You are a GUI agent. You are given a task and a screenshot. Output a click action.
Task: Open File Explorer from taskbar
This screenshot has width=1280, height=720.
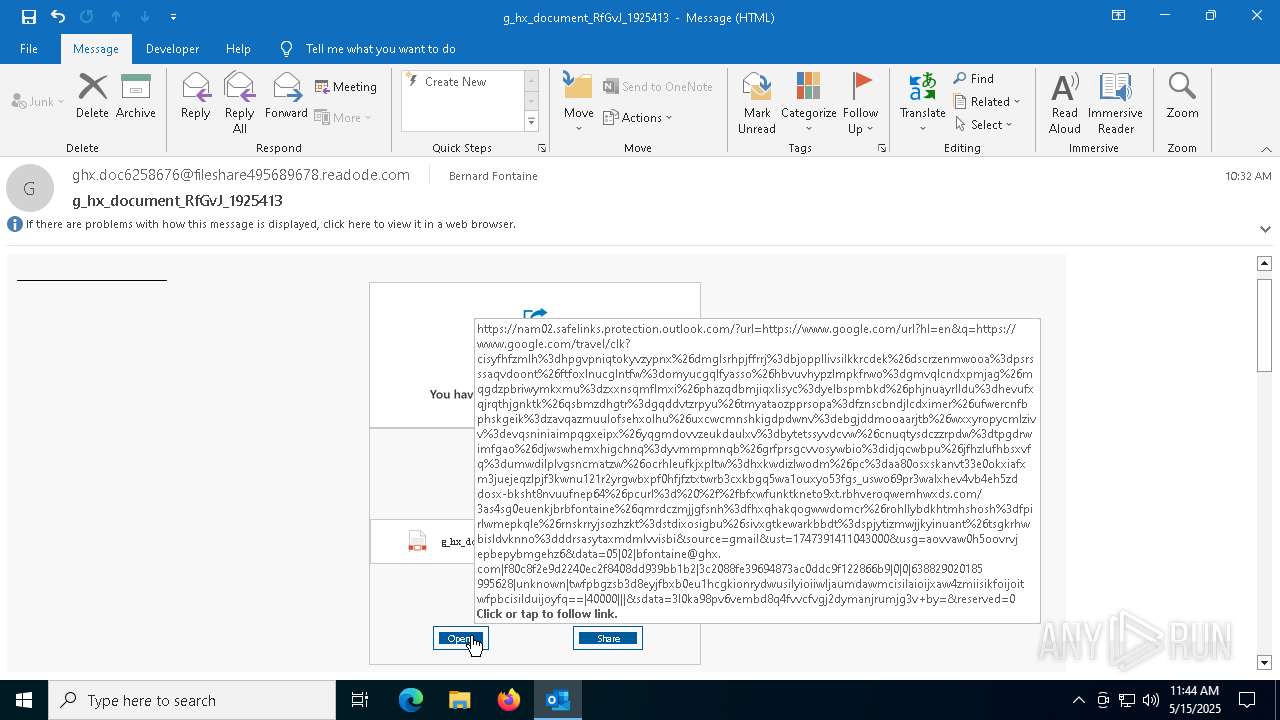(x=459, y=700)
